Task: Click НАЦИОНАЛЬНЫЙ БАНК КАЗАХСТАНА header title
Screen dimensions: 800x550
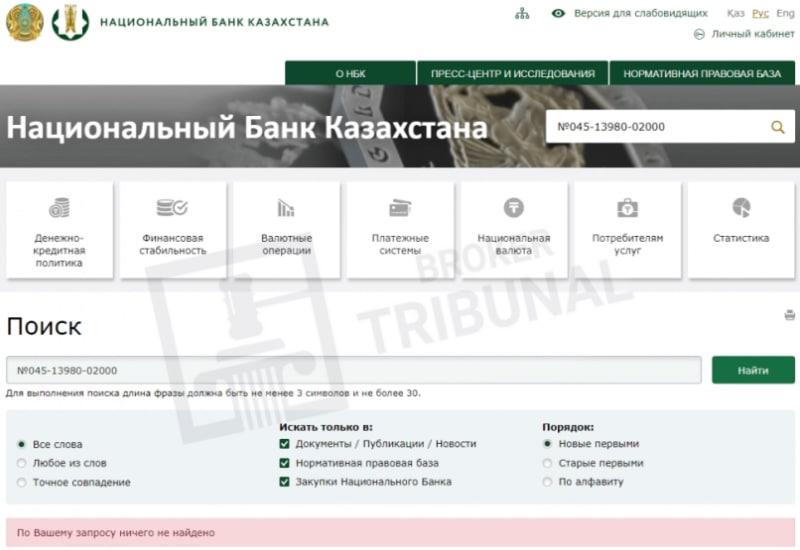Action: 214,22
